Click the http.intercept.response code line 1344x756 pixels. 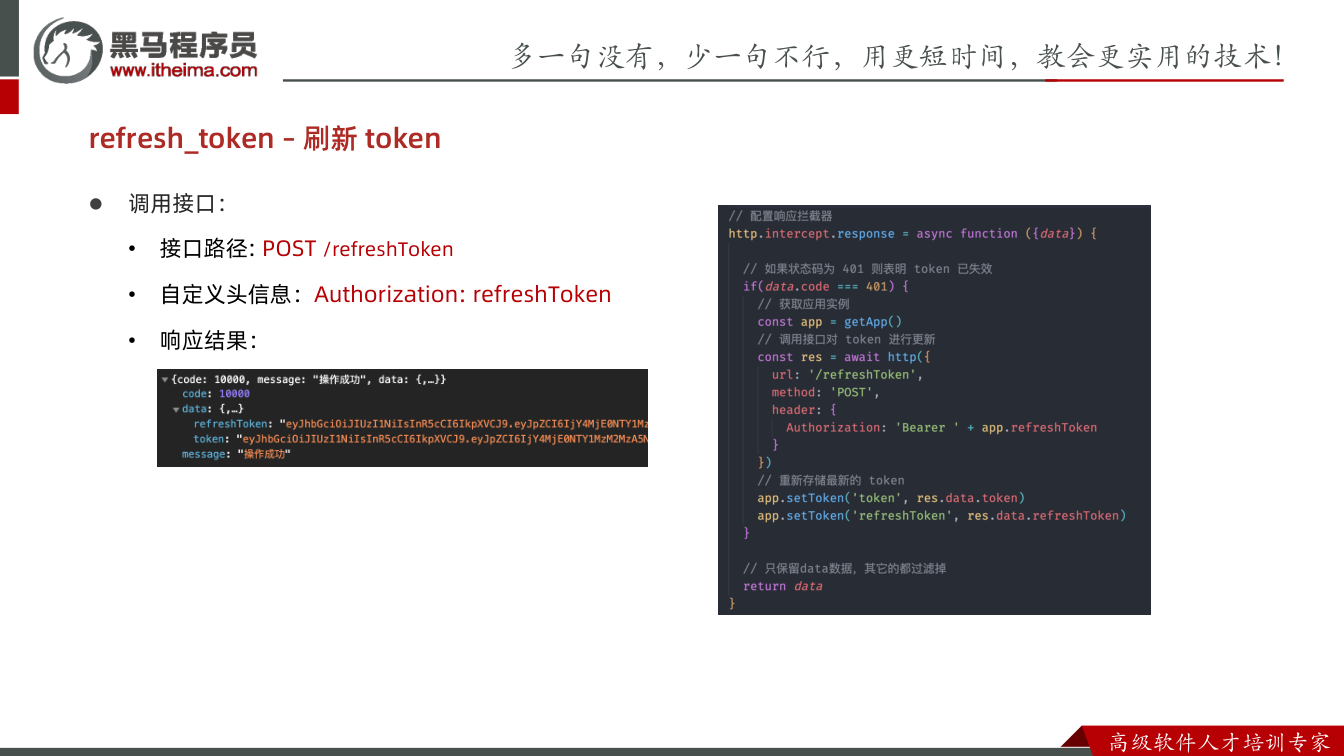pyautogui.click(x=913, y=233)
